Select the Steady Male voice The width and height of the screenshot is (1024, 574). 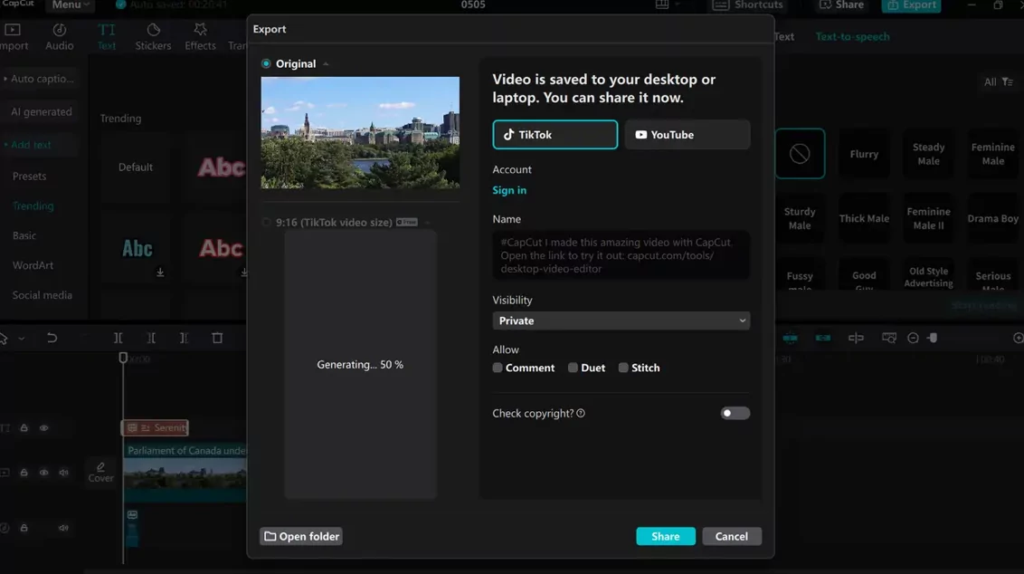[928, 154]
